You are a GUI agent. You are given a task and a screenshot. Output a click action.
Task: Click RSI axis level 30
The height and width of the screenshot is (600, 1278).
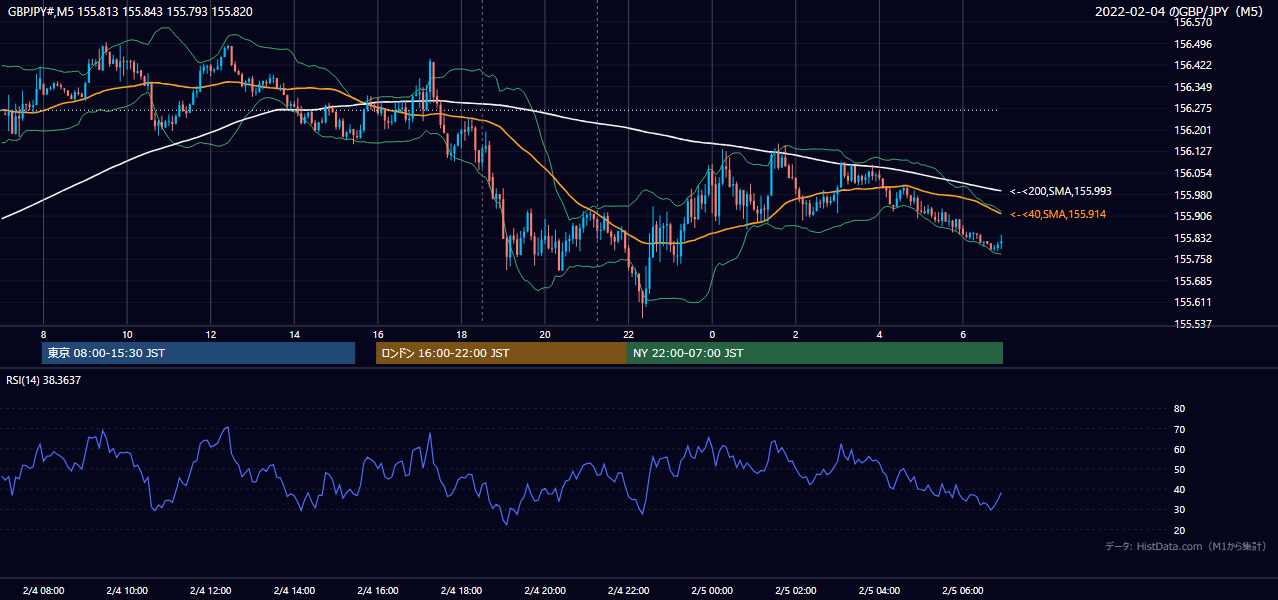point(1179,509)
